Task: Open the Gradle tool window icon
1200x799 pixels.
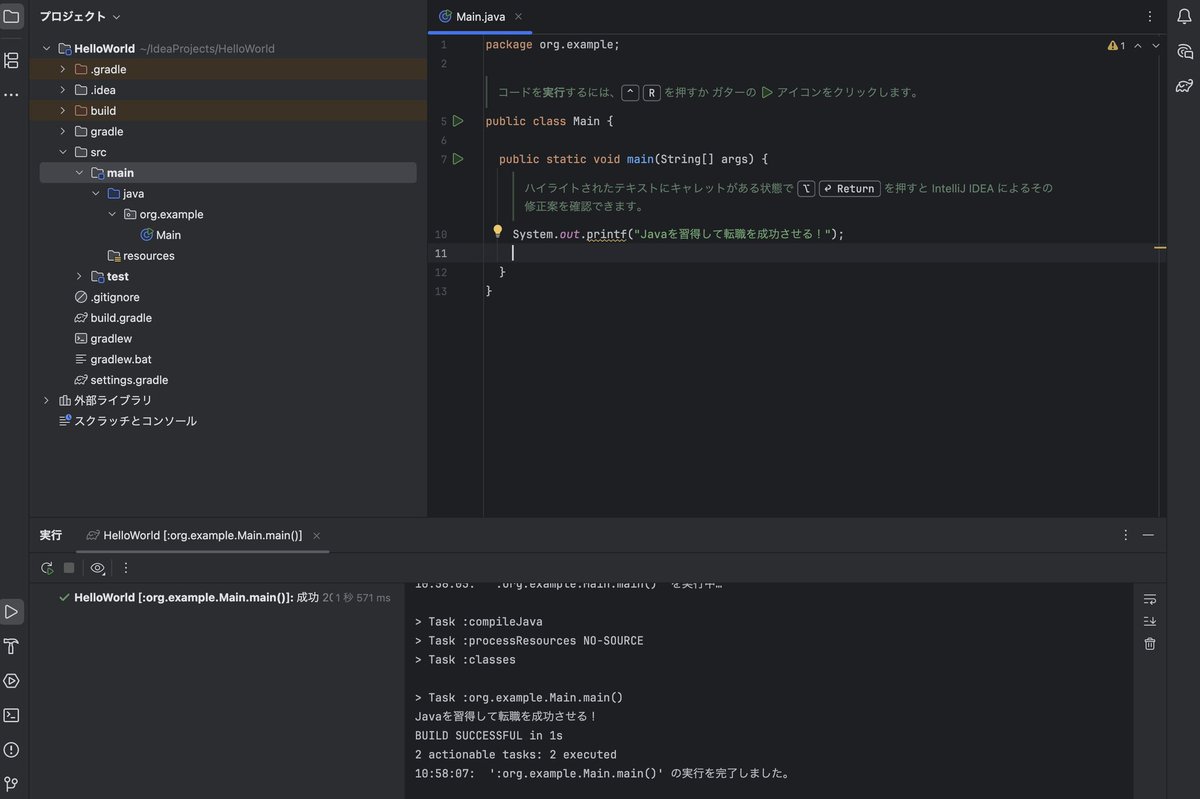Action: 1184,85
